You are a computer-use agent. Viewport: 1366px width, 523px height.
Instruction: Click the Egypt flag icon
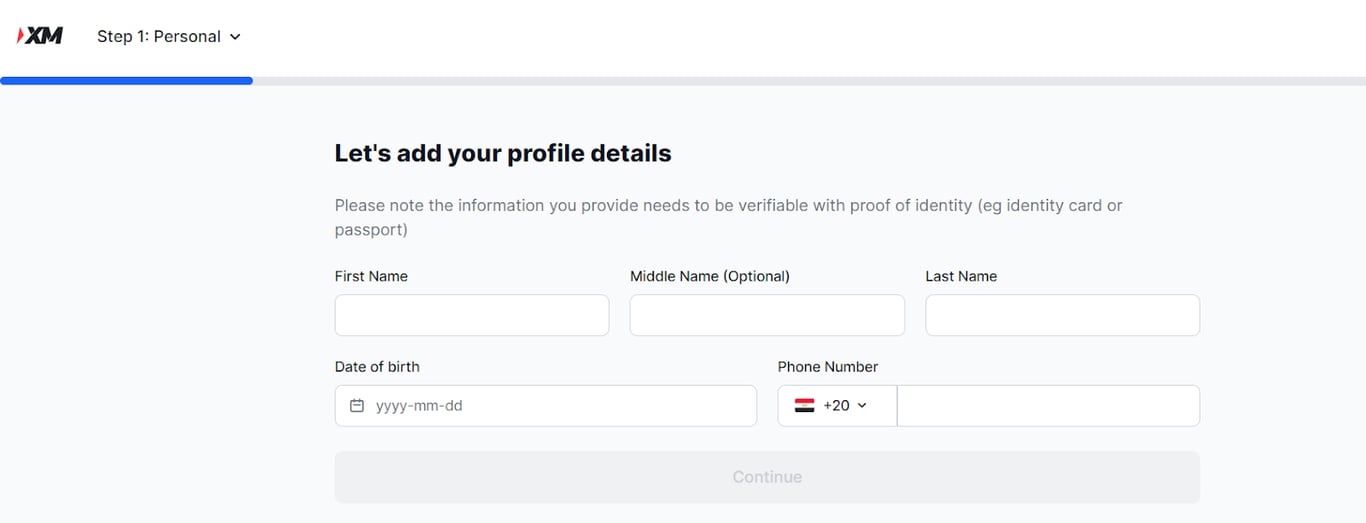point(804,406)
